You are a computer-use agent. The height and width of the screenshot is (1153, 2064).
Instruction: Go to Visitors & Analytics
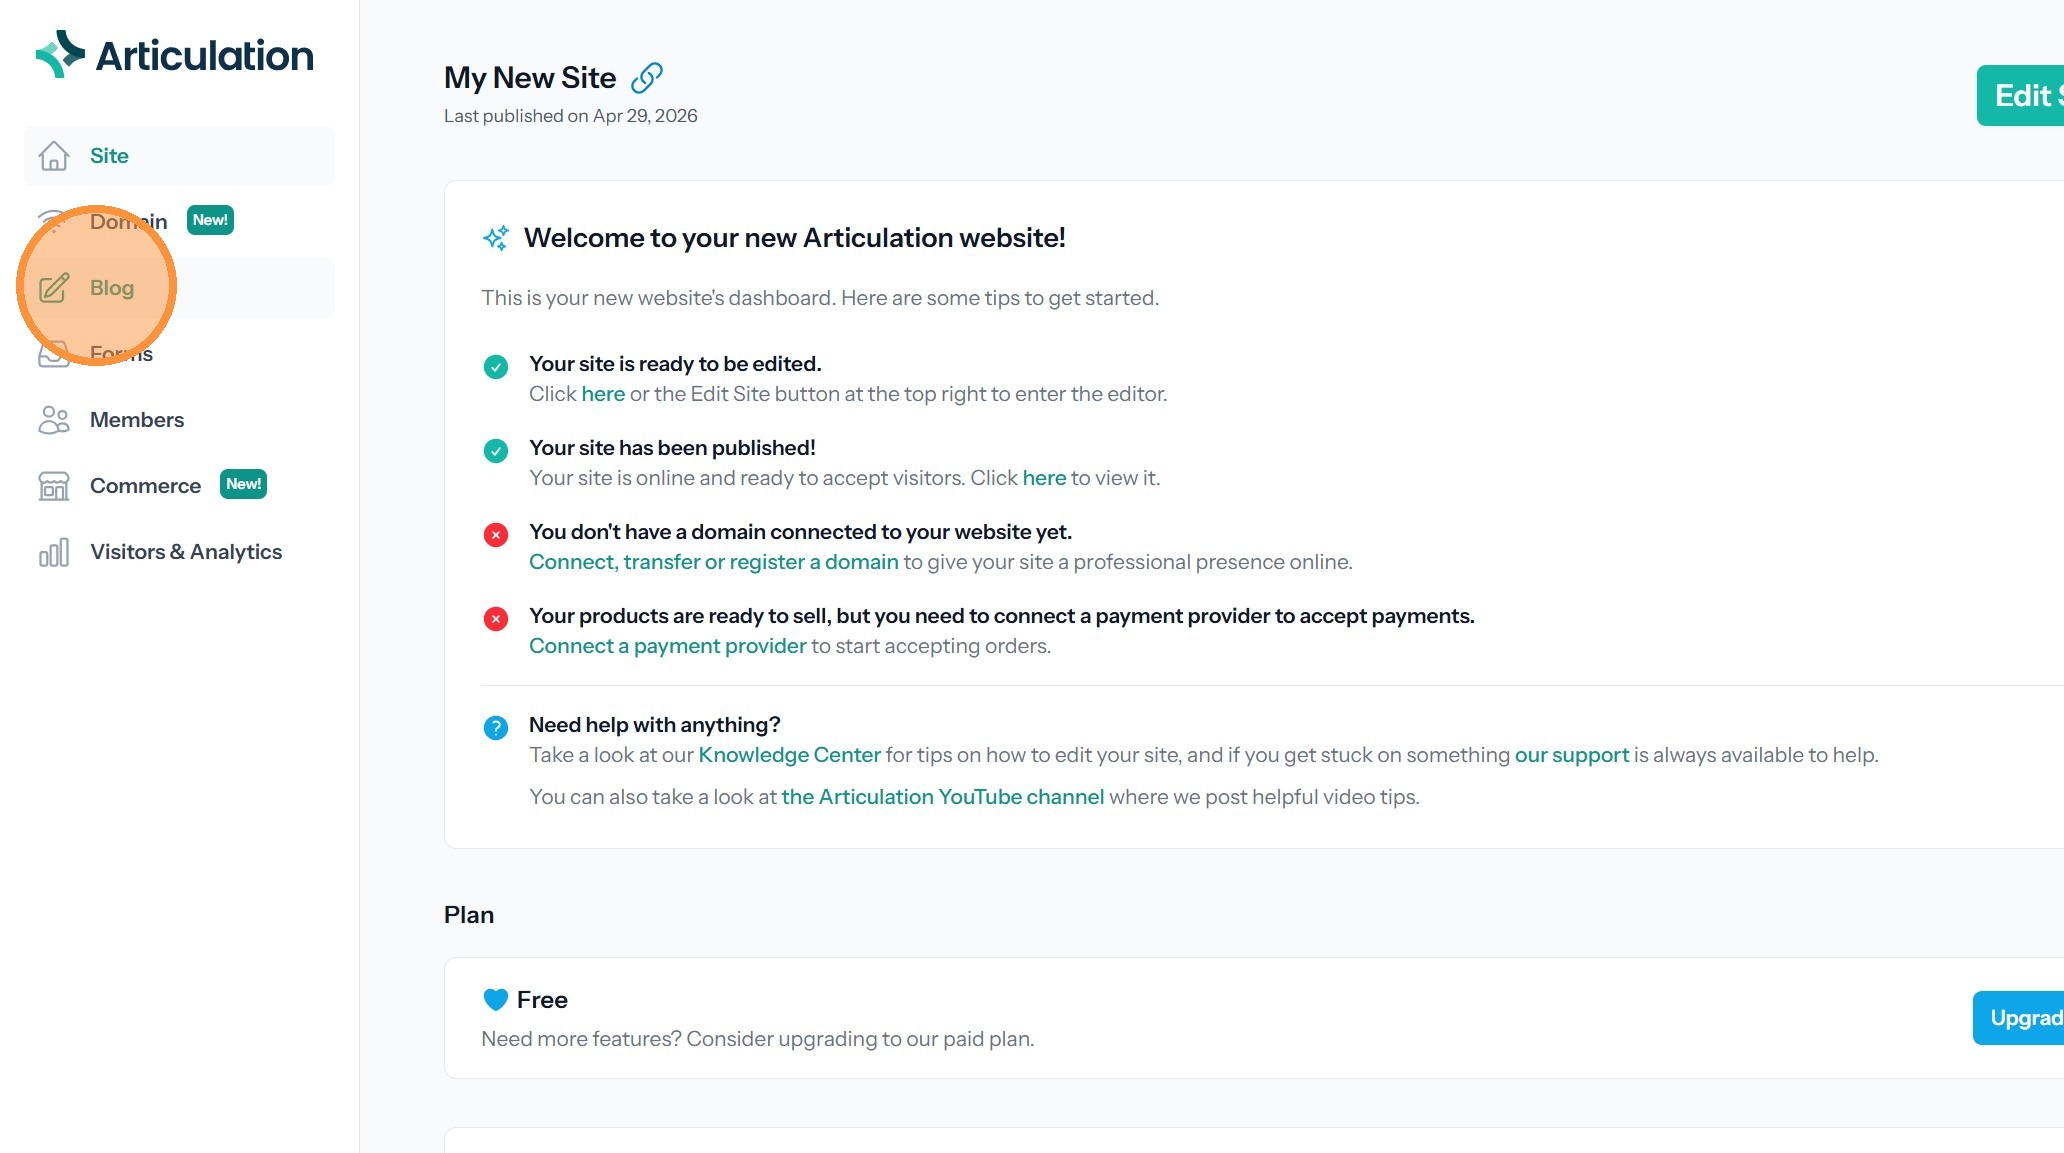[x=186, y=552]
